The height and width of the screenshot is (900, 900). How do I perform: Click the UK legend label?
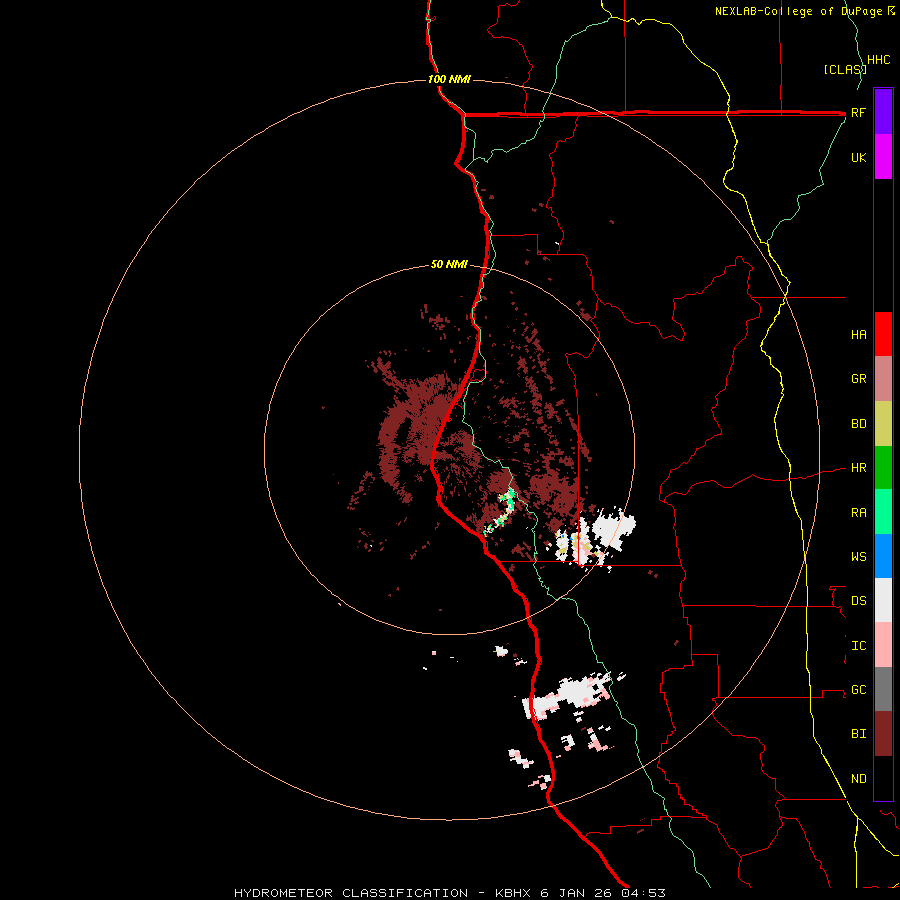(858, 157)
